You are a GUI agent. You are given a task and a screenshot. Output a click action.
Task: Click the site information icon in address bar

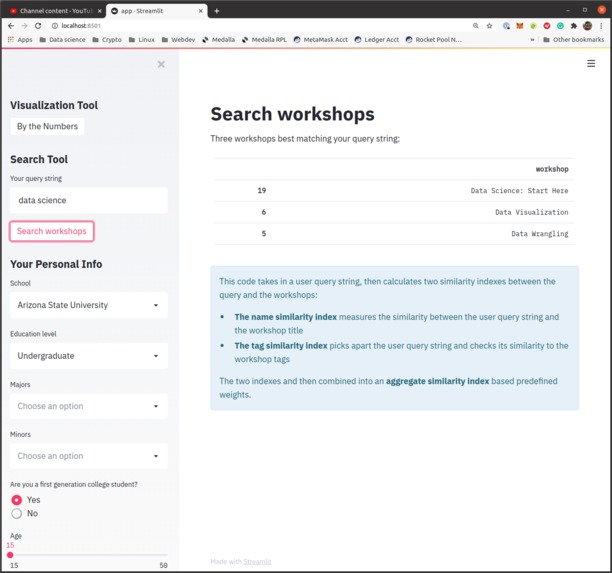coord(55,26)
